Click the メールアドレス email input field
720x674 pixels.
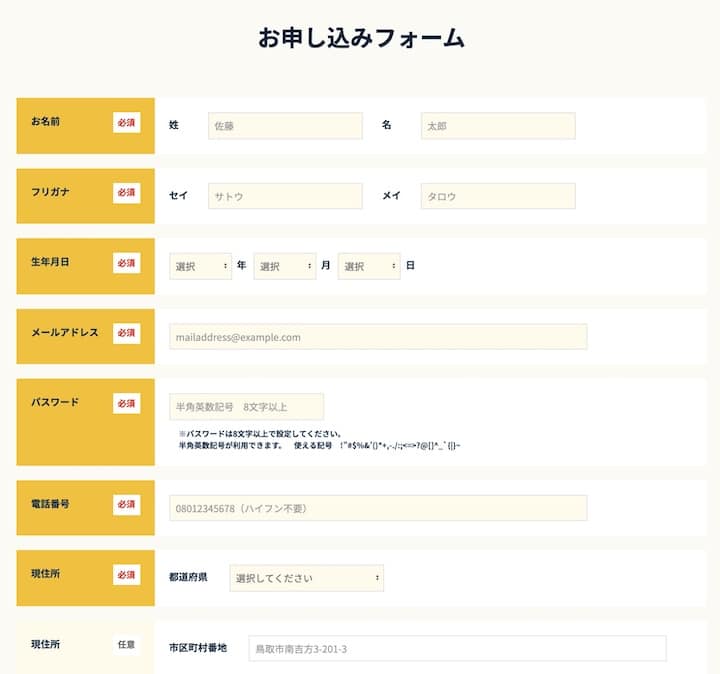(378, 337)
